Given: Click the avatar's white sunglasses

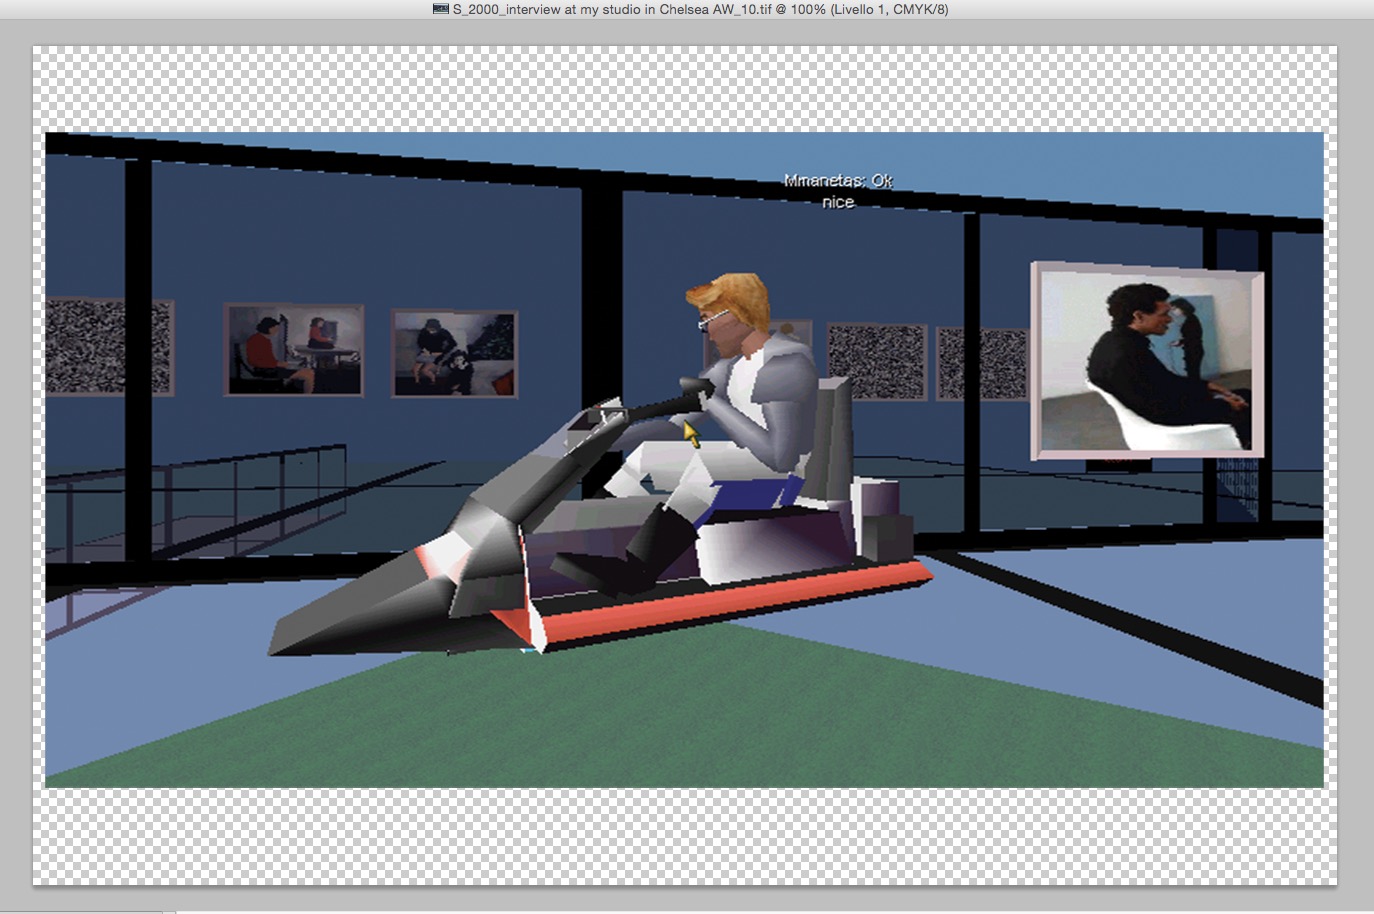Looking at the screenshot, I should (713, 319).
